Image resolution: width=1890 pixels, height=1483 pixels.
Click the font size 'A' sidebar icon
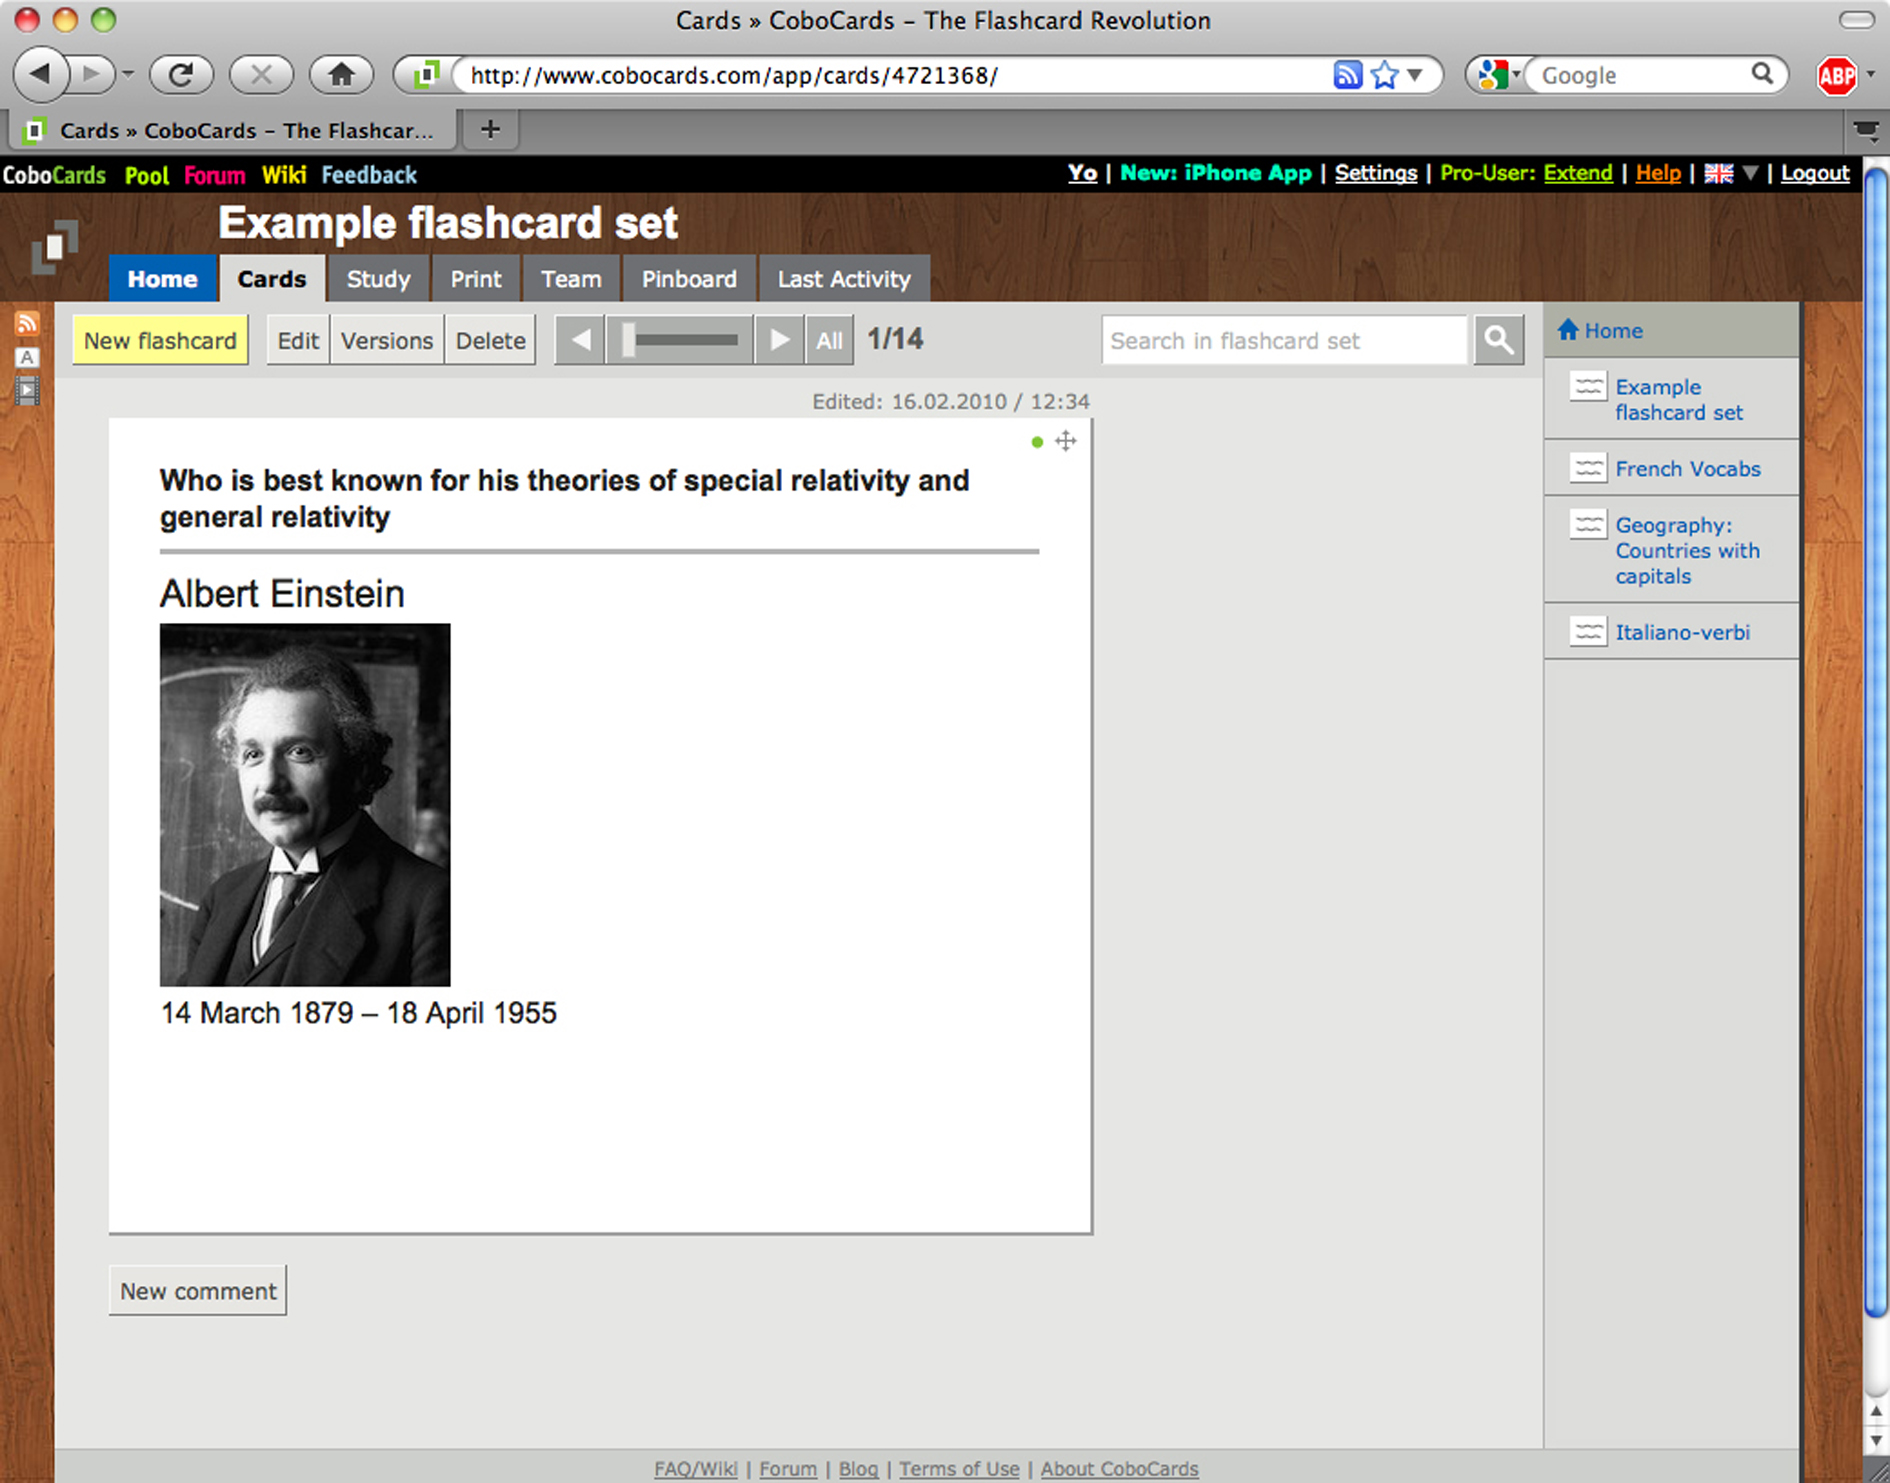pyautogui.click(x=27, y=357)
